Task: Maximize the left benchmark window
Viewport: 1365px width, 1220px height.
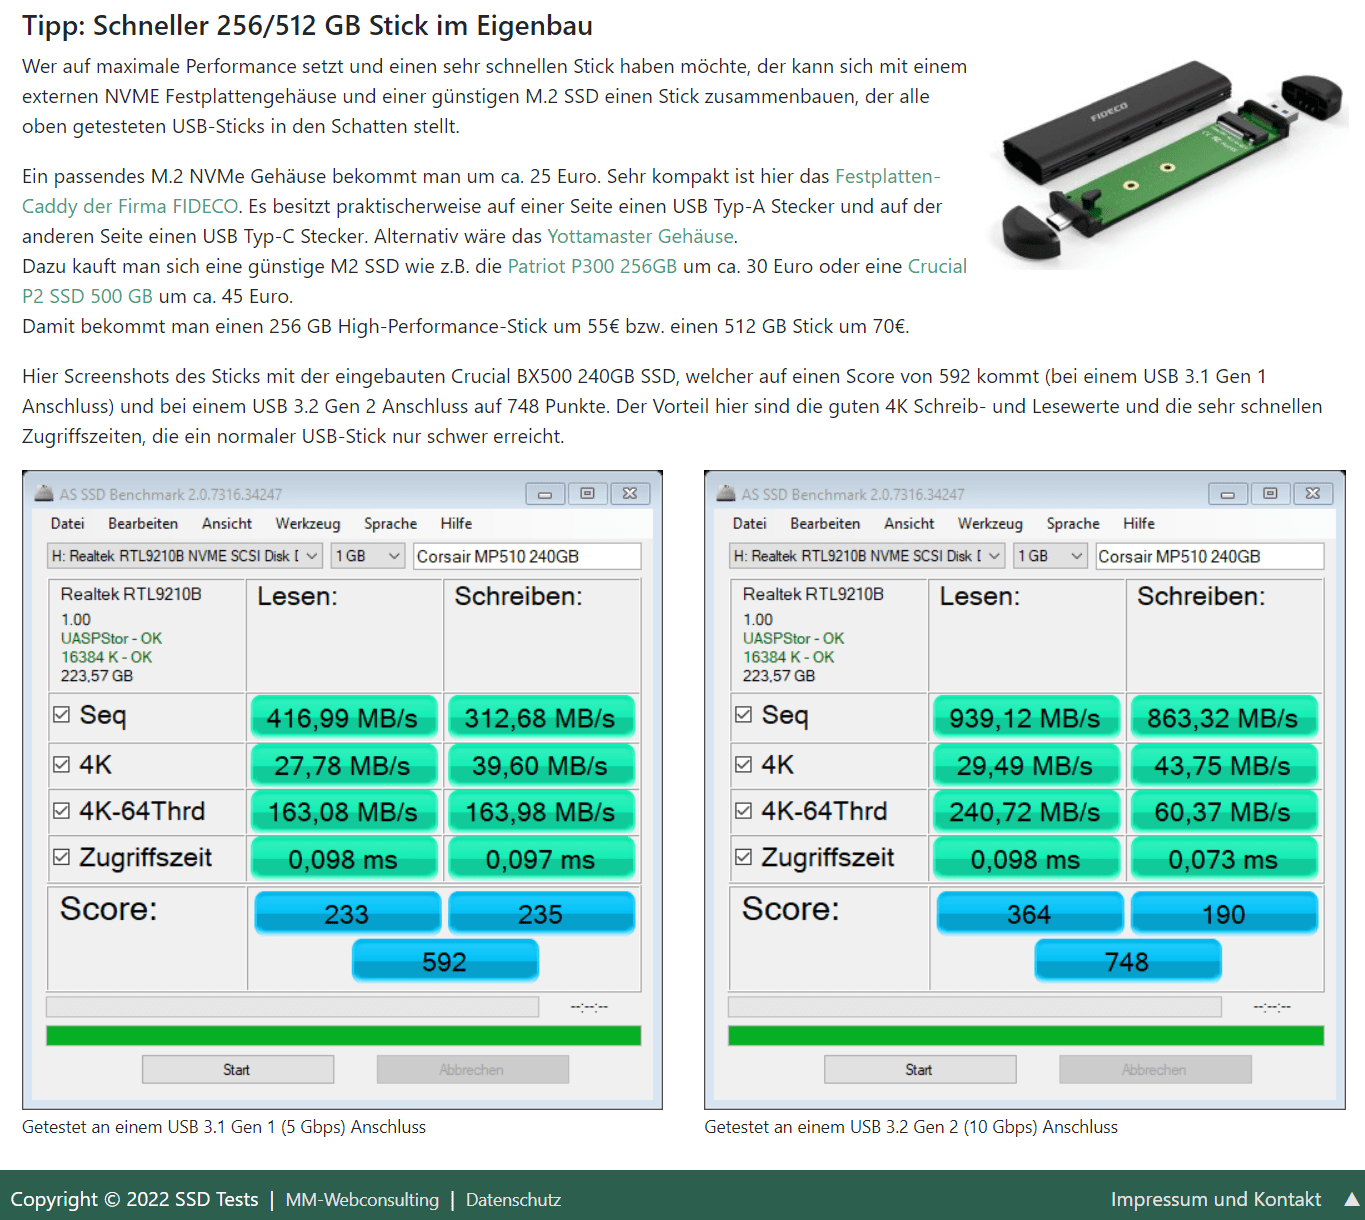Action: click(588, 493)
